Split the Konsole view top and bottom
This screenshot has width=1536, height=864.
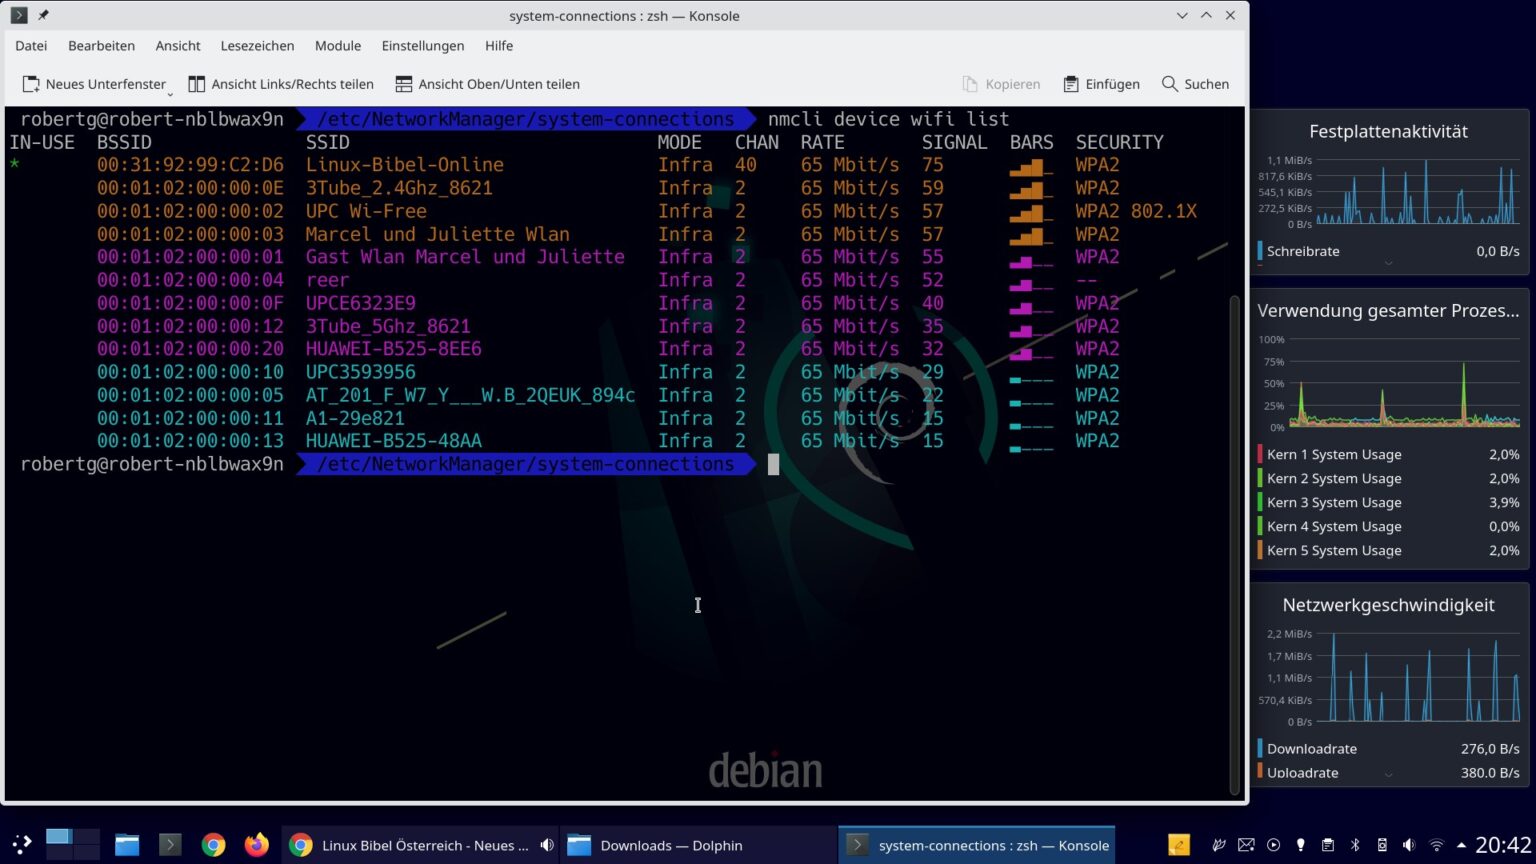pyautogui.click(x=487, y=84)
